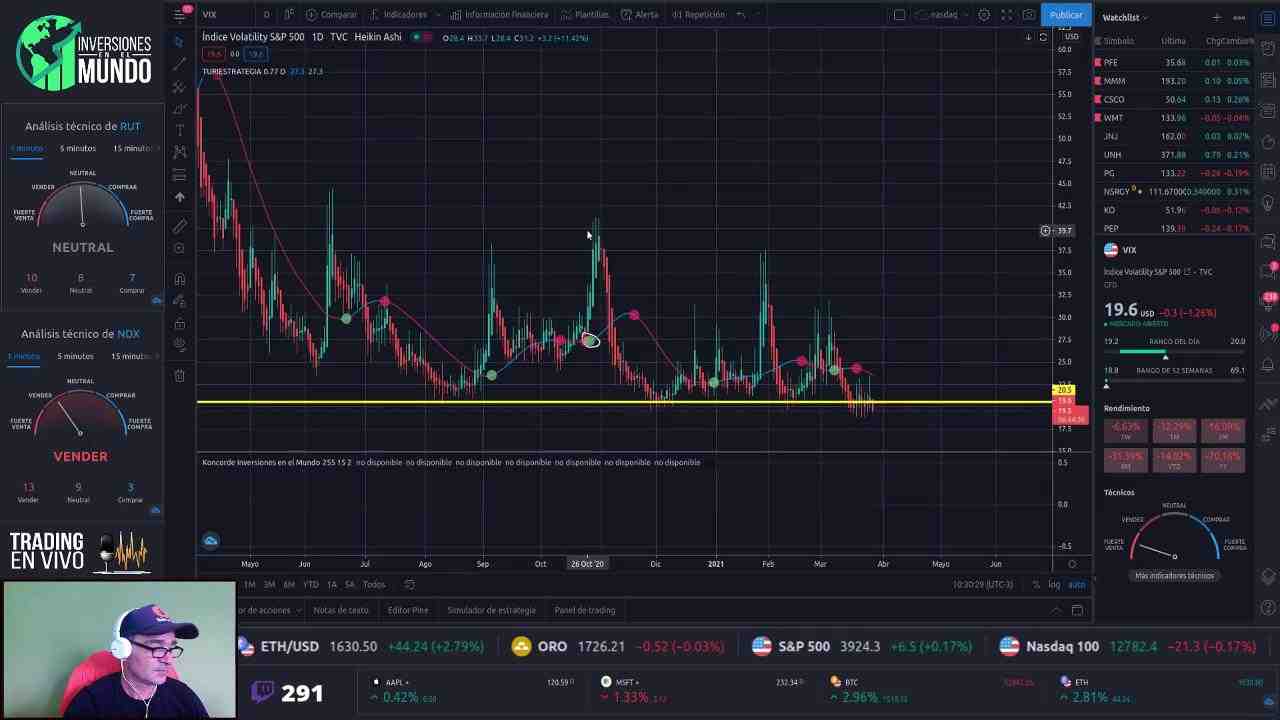Select the YTD date range

point(311,584)
